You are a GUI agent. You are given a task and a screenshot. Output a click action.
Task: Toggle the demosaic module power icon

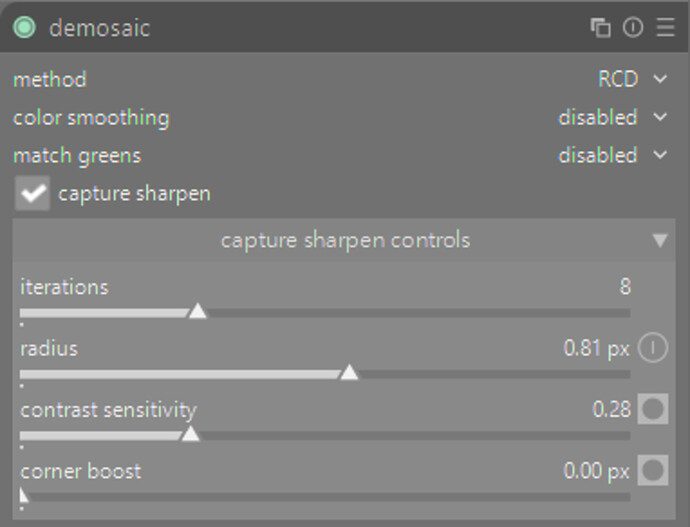(25, 28)
